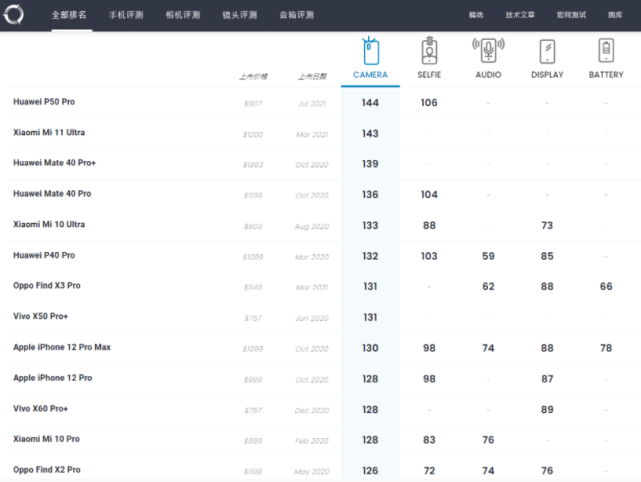The width and height of the screenshot is (641, 482).
Task: Click launch date Dec 2020 for Vivo X60 Pro+
Action: click(x=312, y=410)
